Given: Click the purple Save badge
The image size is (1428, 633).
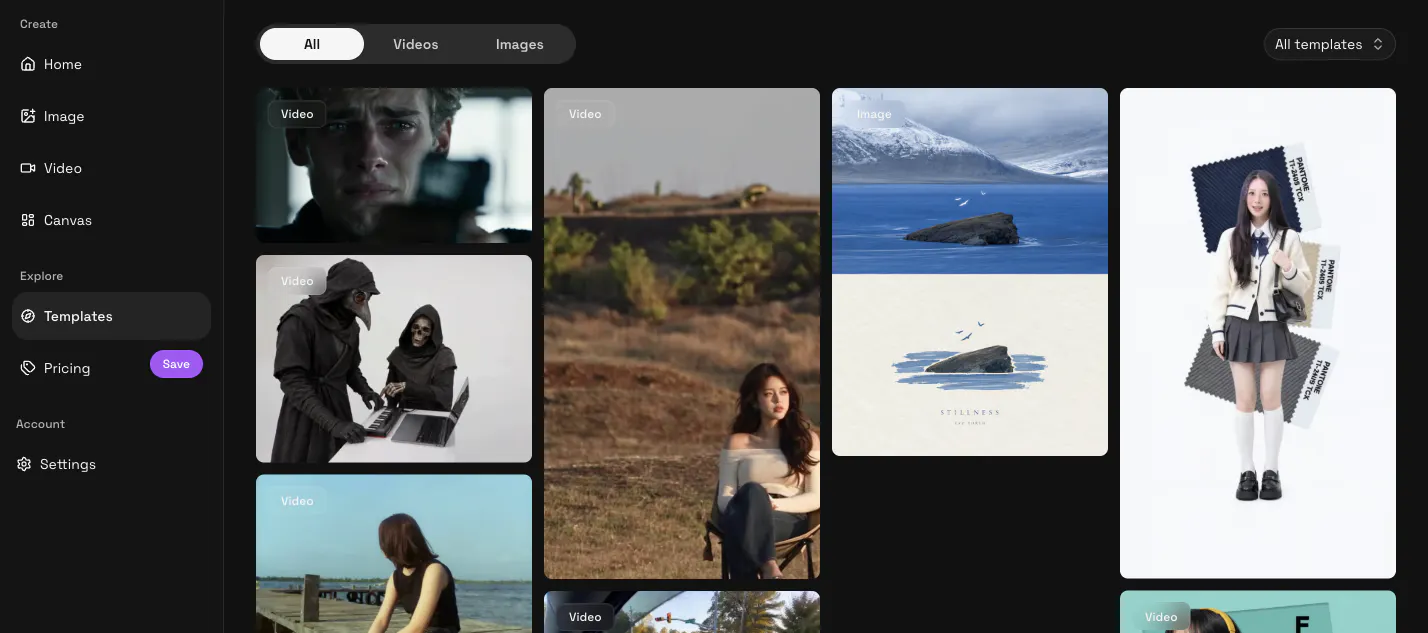Looking at the screenshot, I should [176, 364].
